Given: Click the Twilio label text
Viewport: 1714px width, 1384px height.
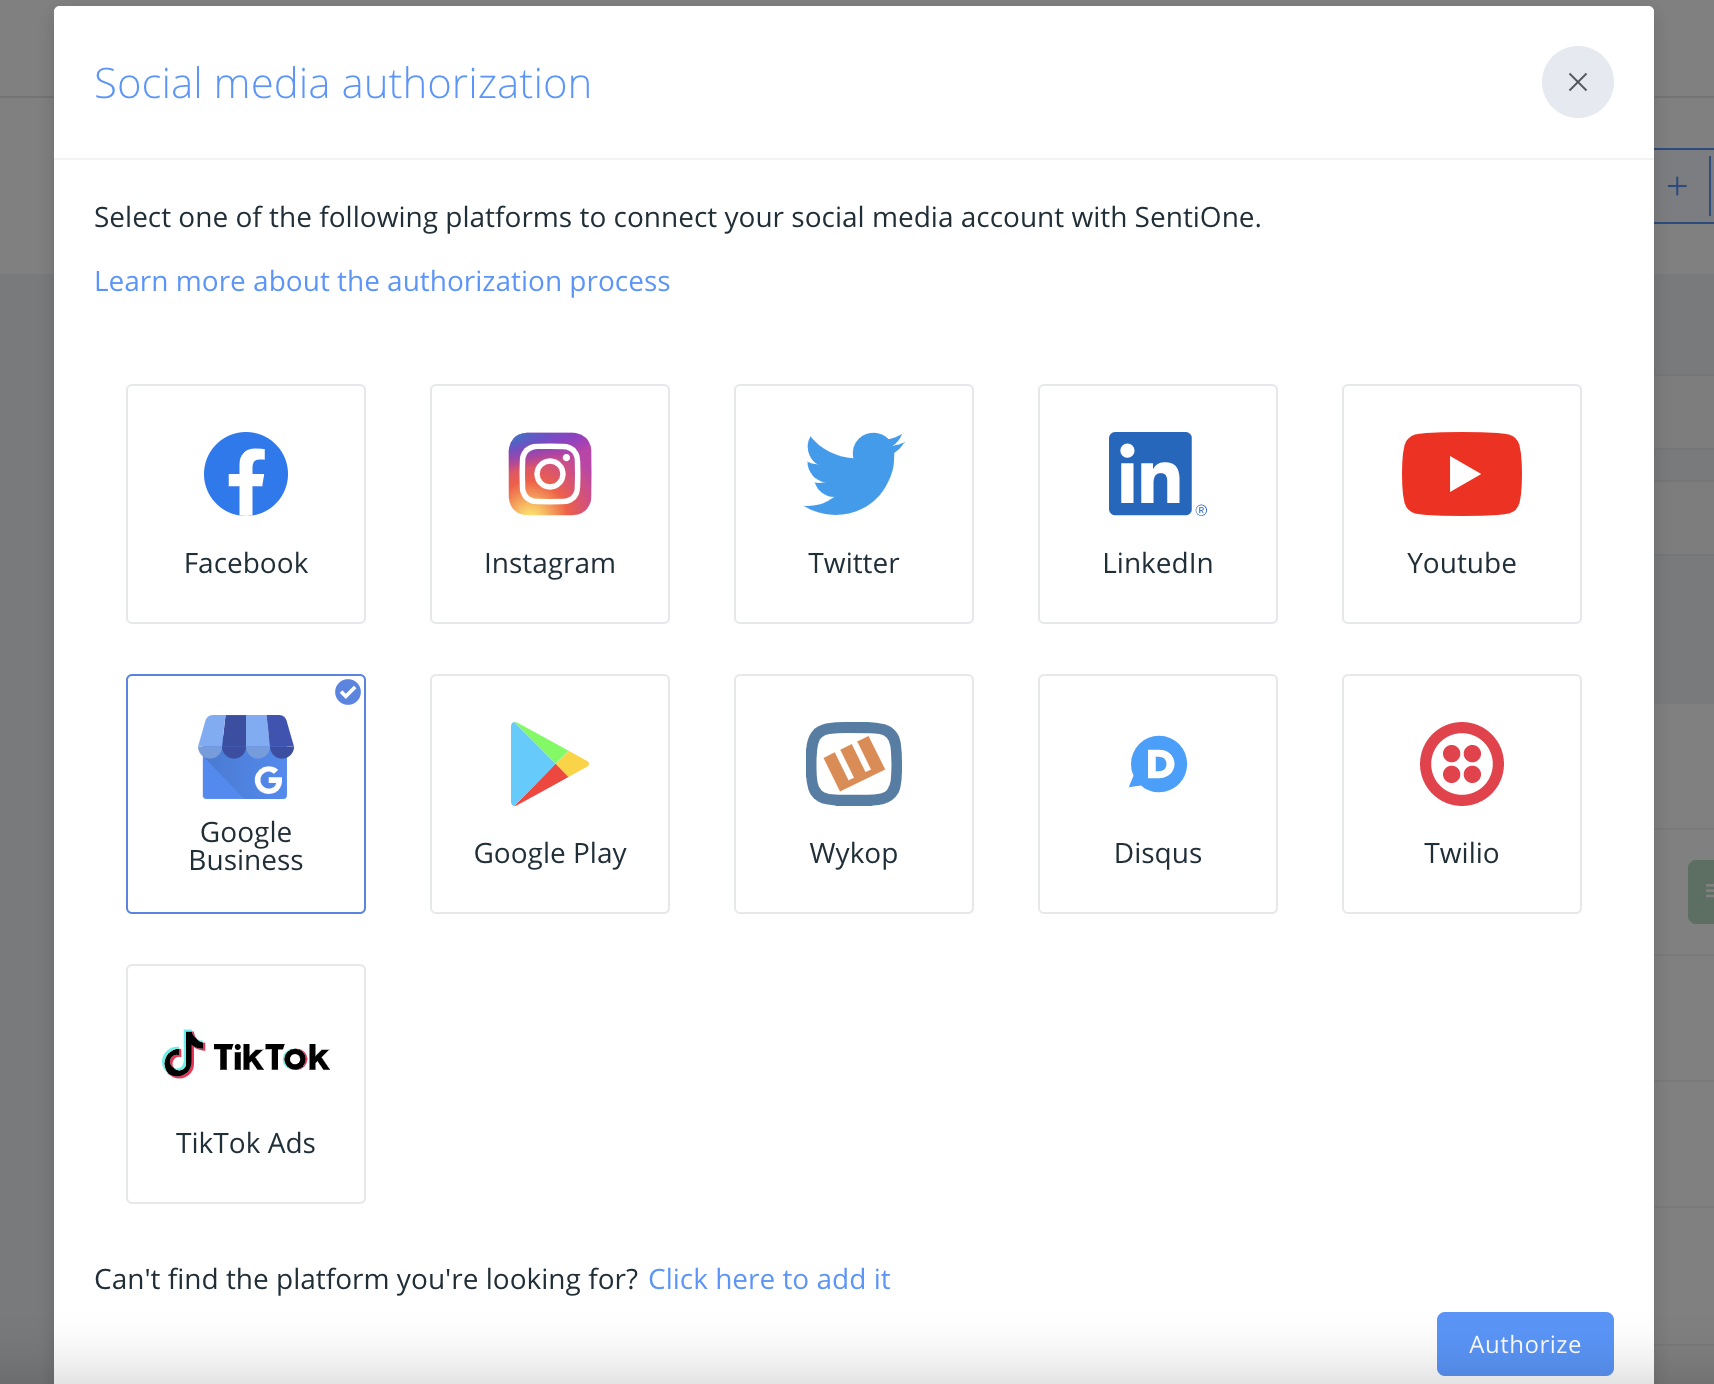Looking at the screenshot, I should click(1462, 853).
